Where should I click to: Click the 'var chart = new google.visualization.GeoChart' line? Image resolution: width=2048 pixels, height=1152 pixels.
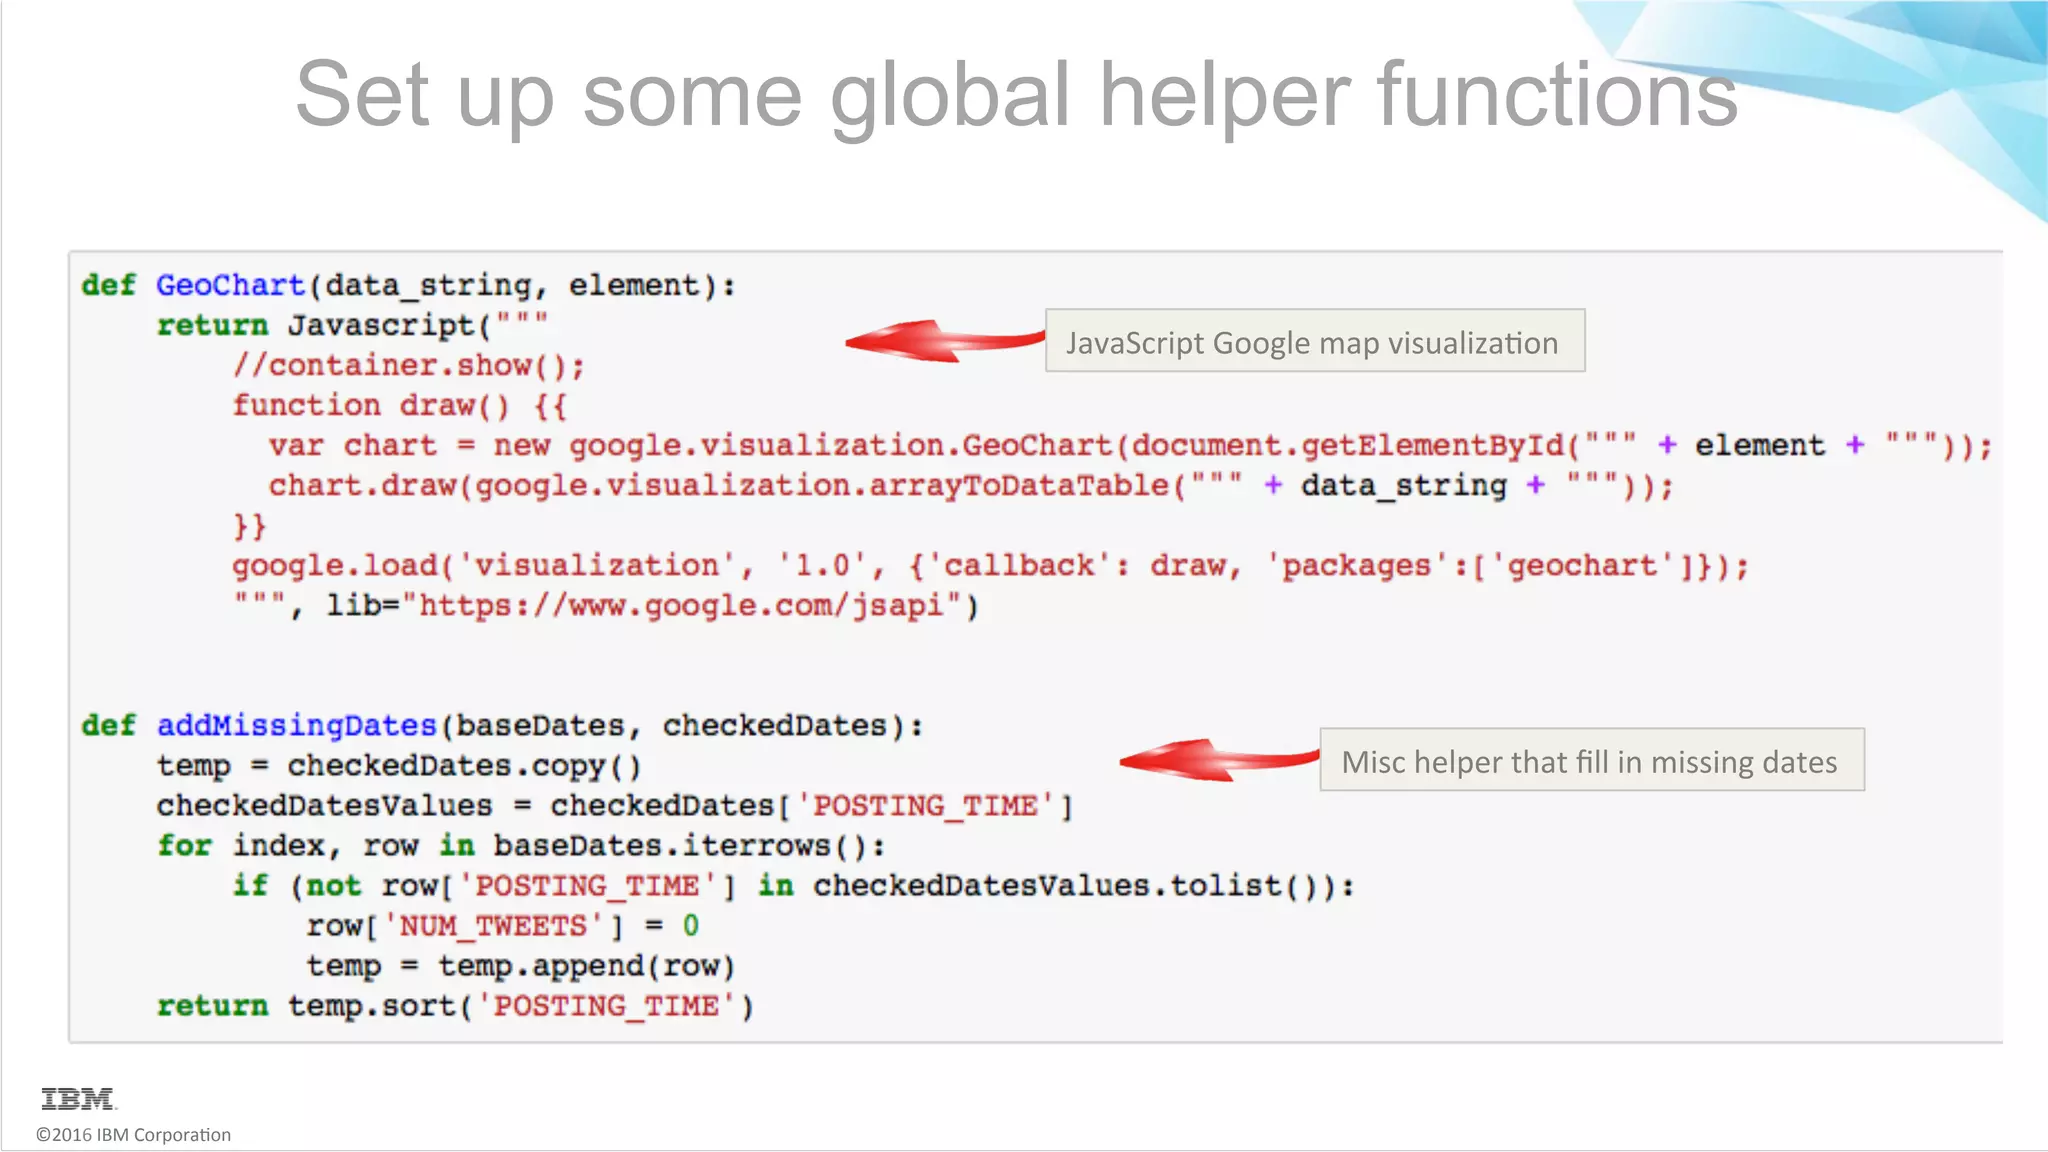pos(1130,446)
